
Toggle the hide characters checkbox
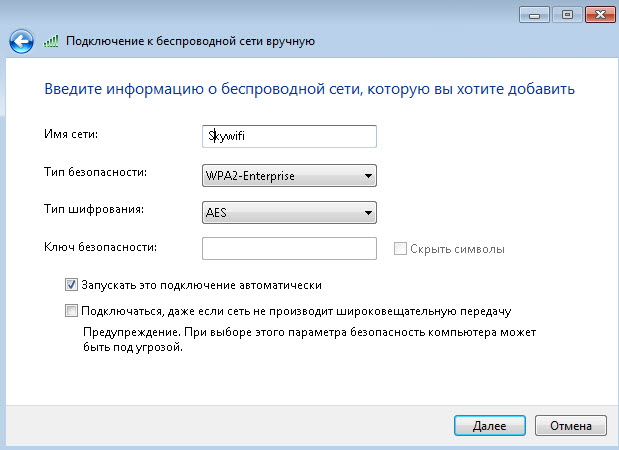[400, 249]
